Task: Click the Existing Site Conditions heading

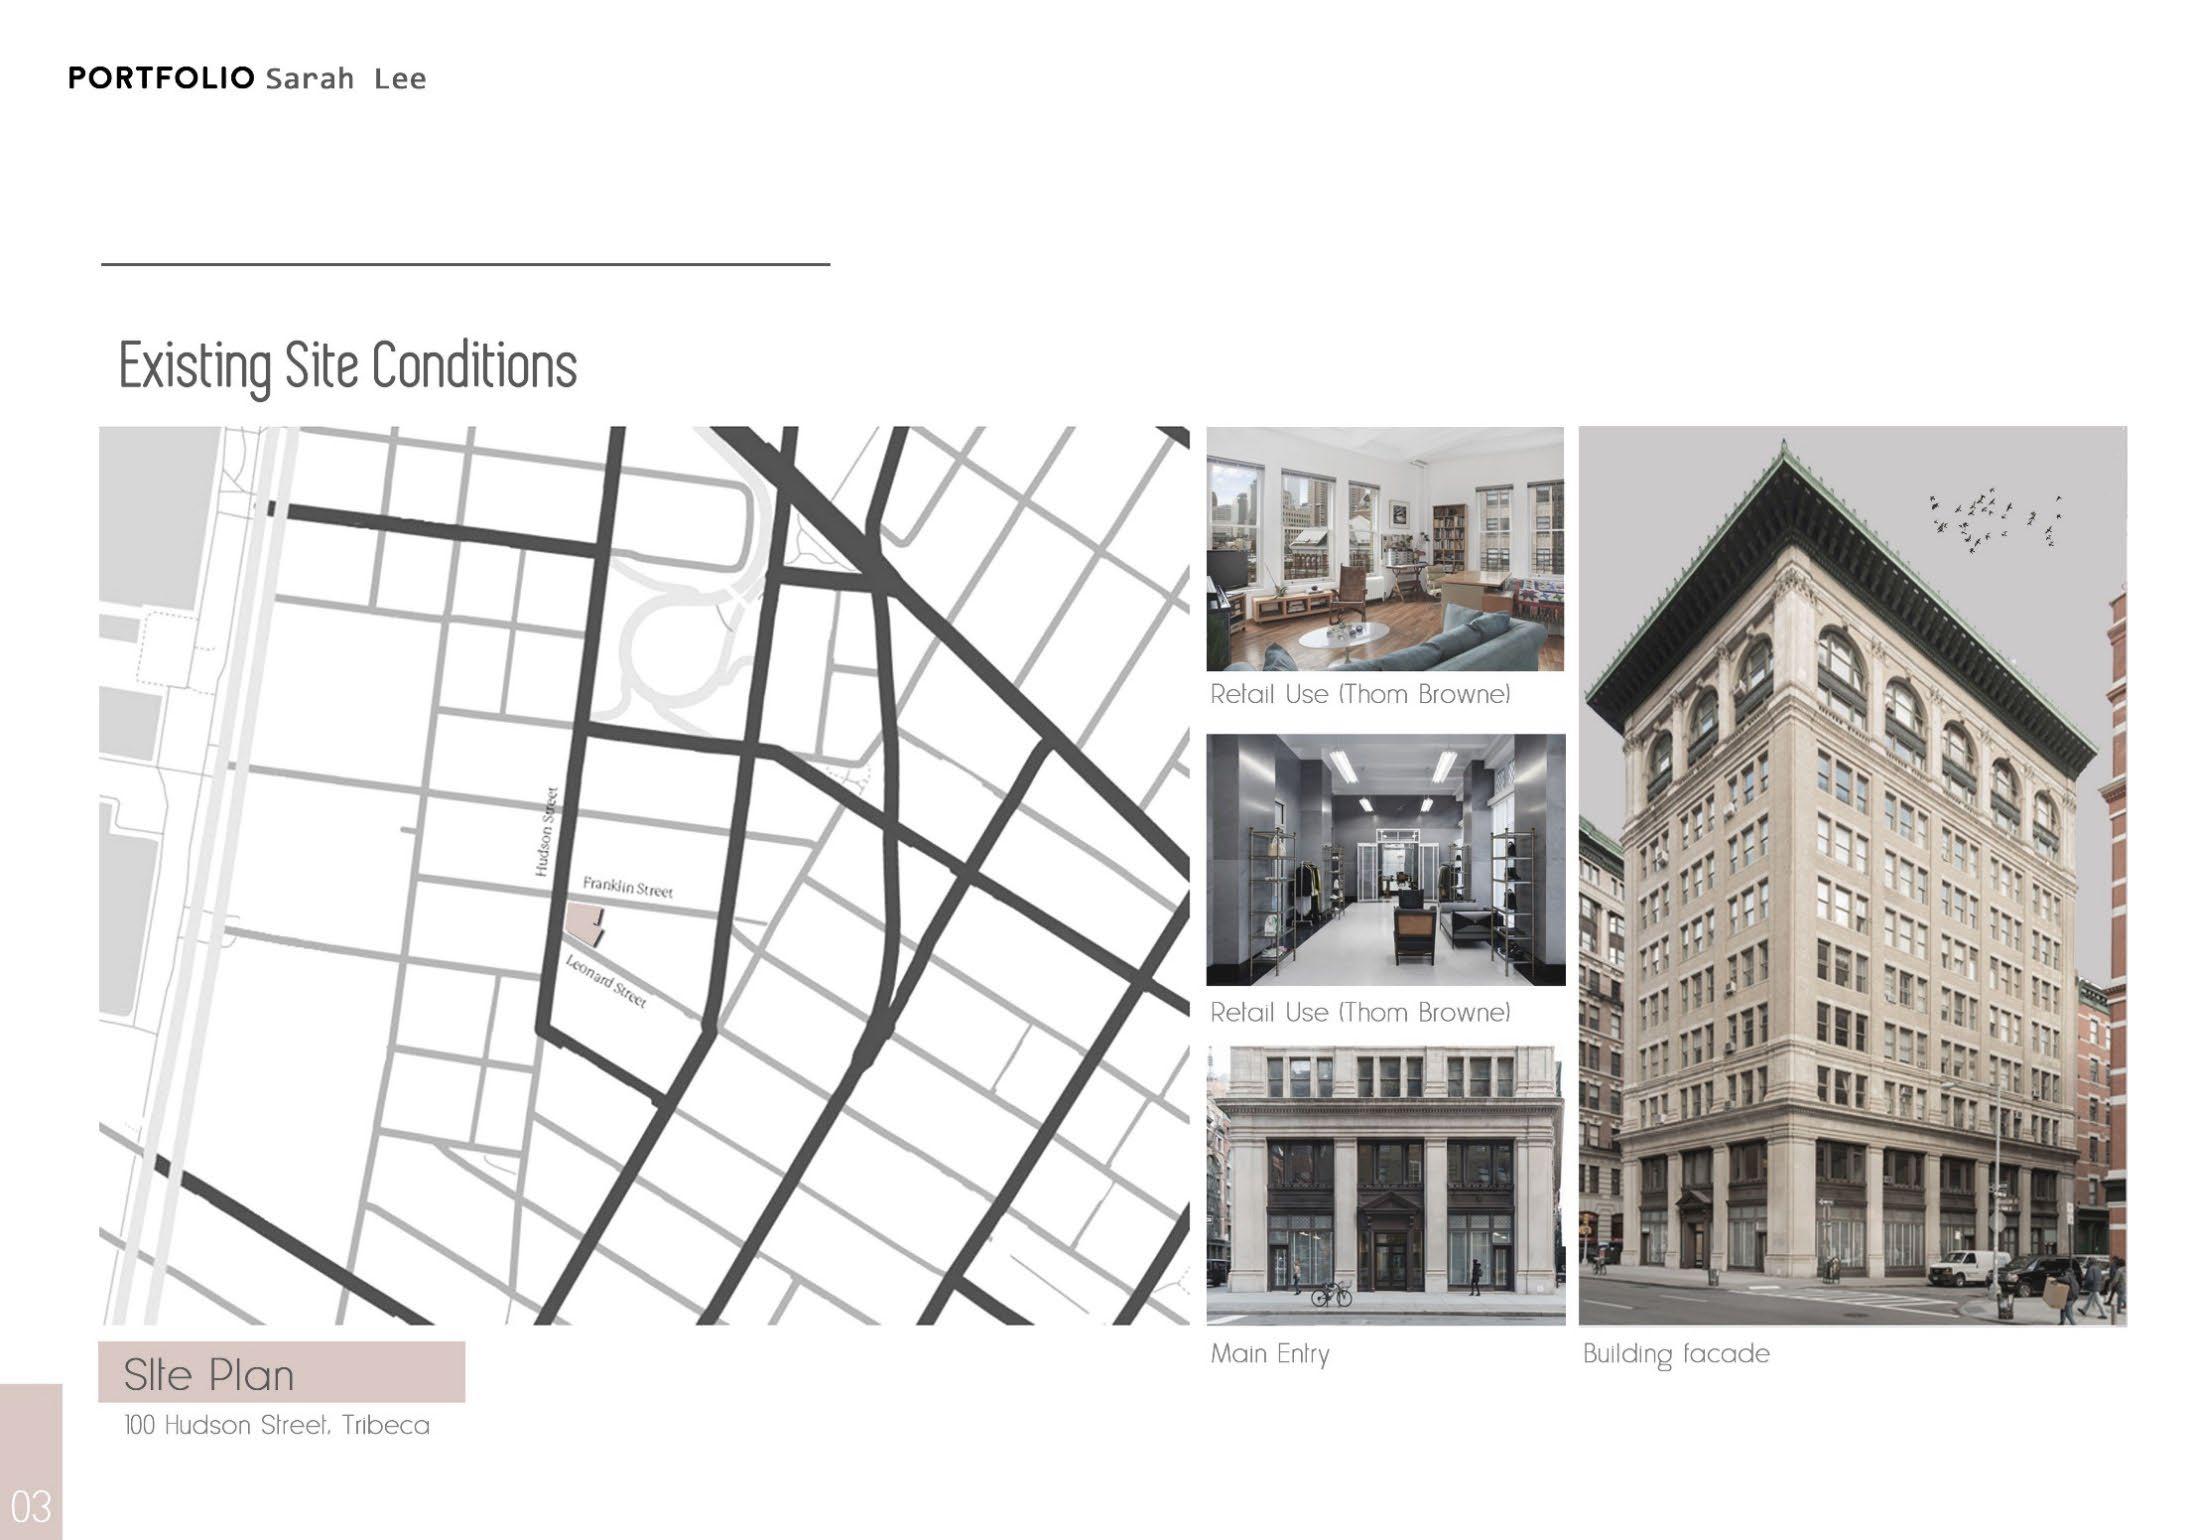Action: [347, 365]
